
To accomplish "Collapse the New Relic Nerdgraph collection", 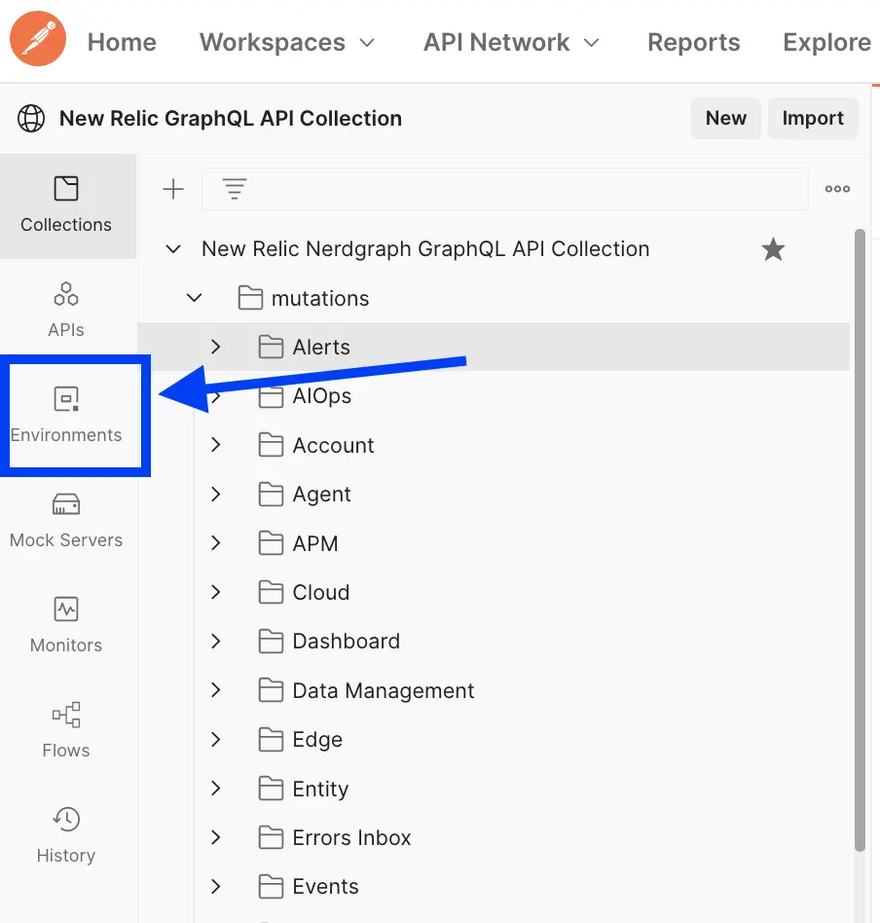I will 174,249.
